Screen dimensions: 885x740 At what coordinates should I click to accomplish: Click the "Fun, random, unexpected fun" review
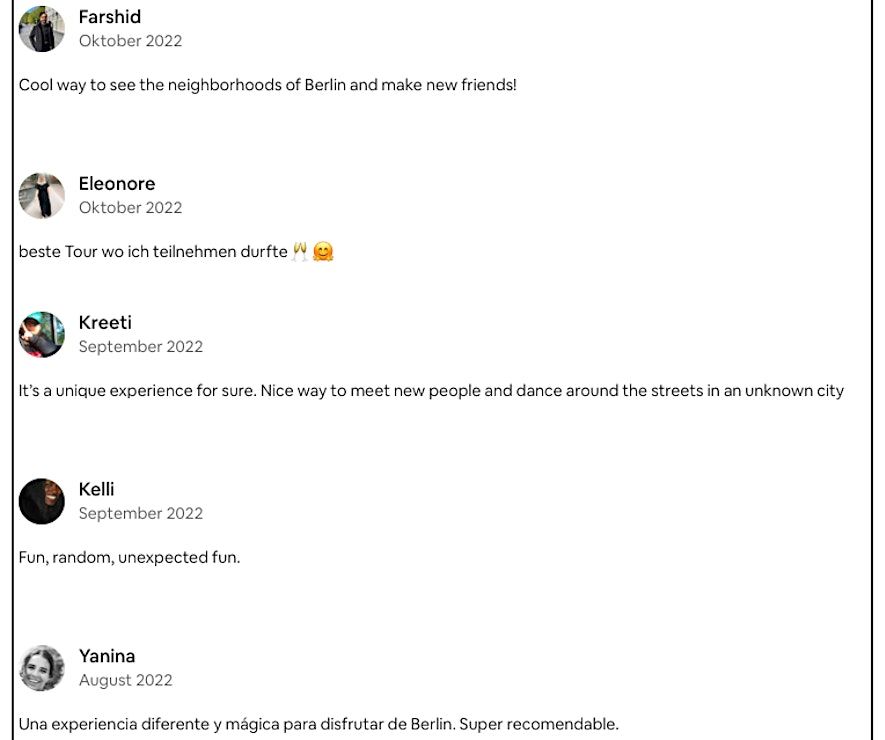(x=130, y=558)
